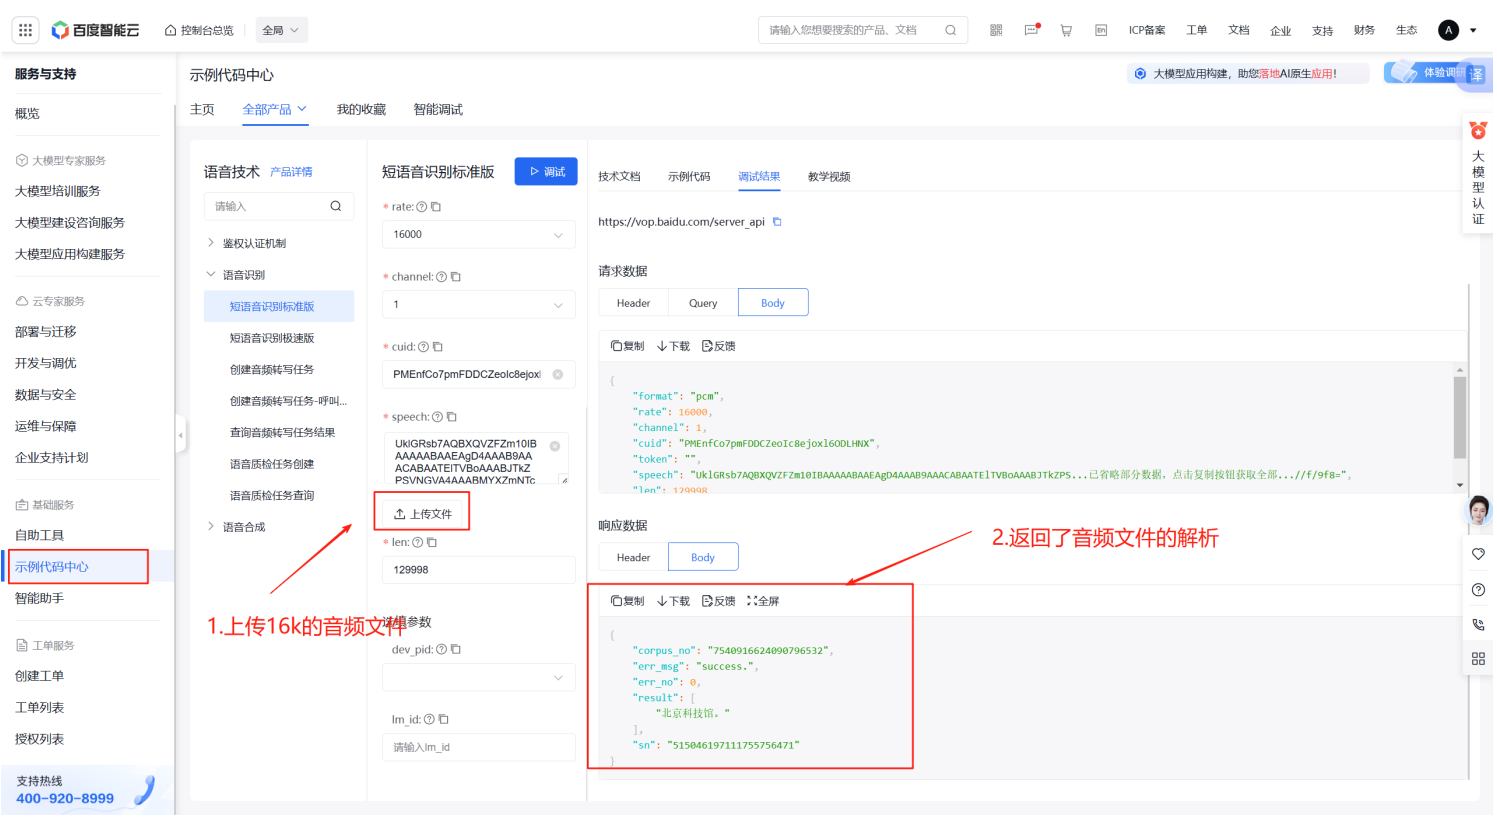Click the search icon in 语音技术 filter box
Image resolution: width=1497 pixels, height=828 pixels.
336,207
